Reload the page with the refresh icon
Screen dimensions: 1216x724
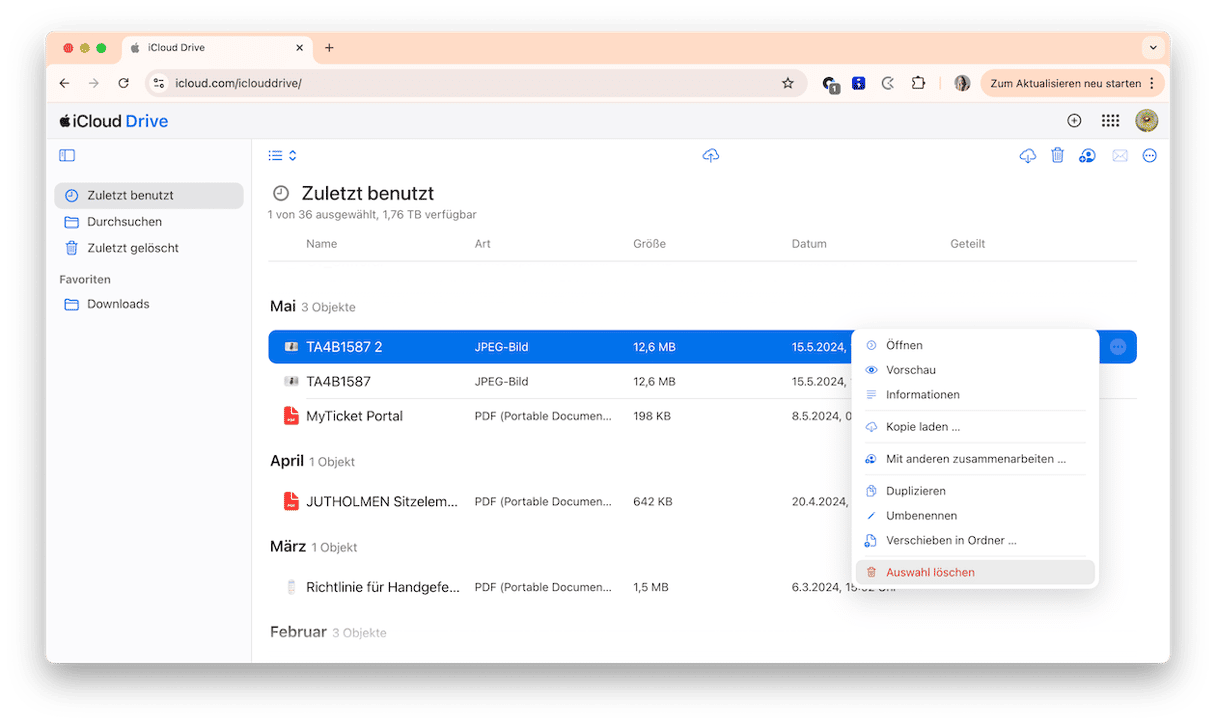[x=123, y=83]
